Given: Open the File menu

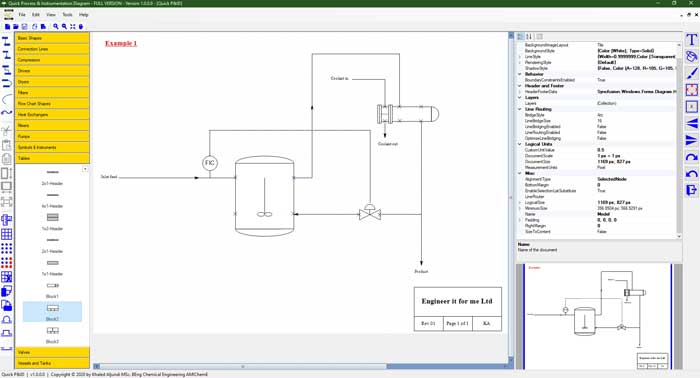Looking at the screenshot, I should point(22,15).
